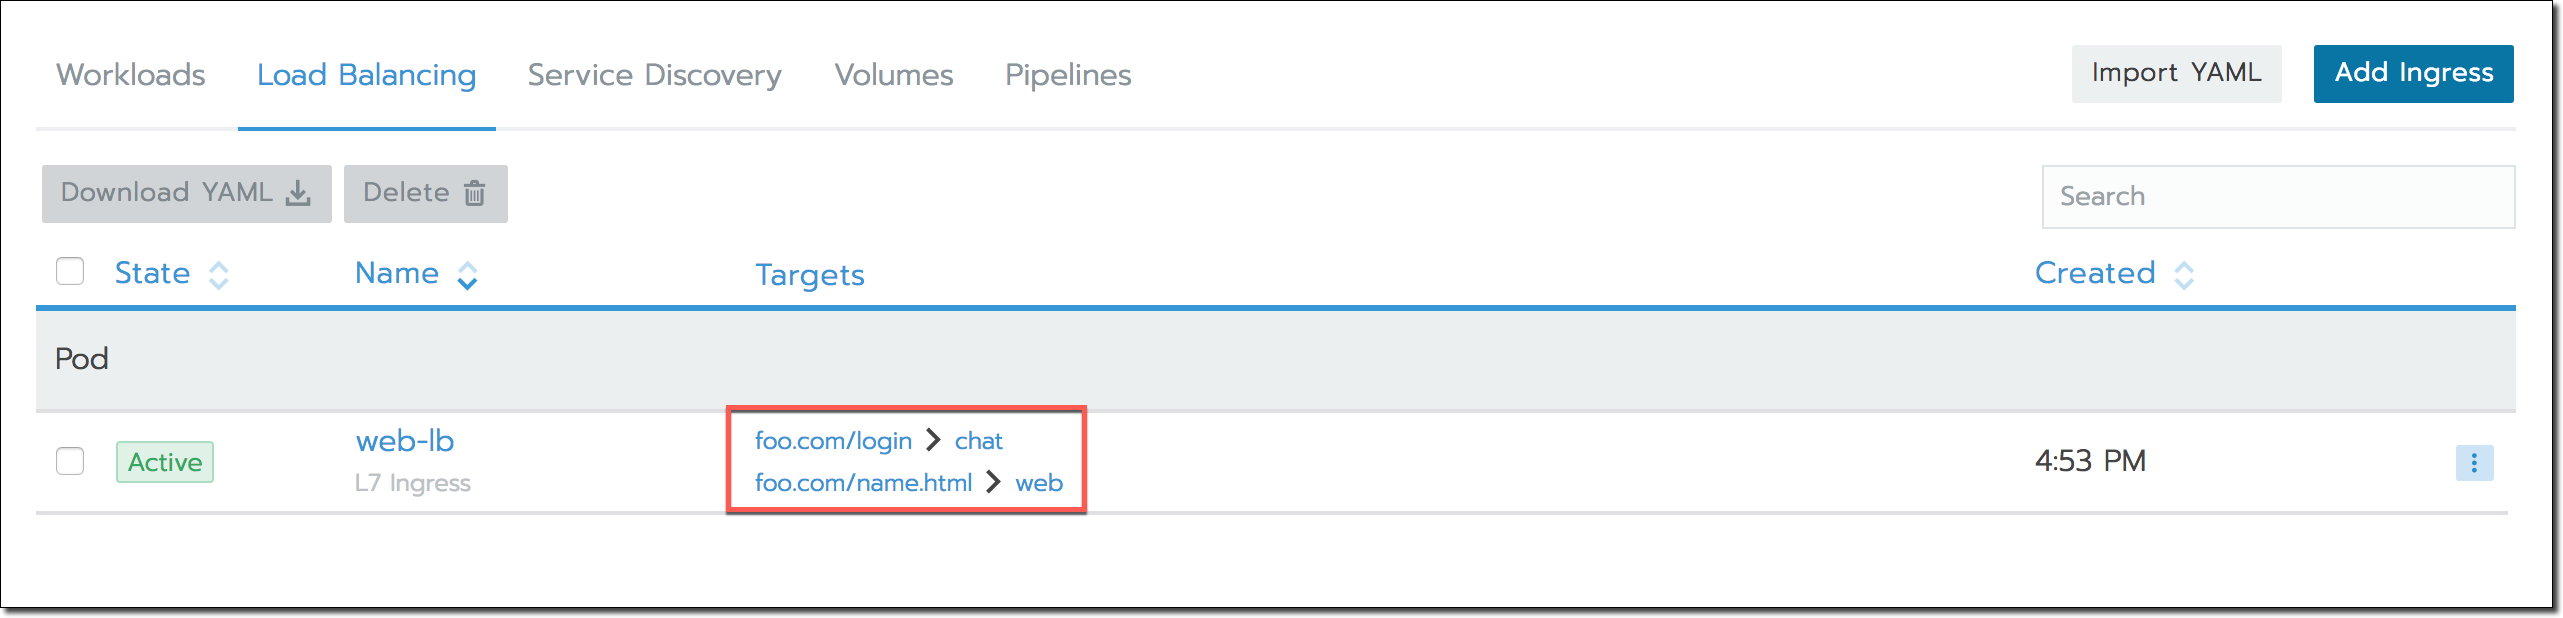Viewport: 2563px width, 618px height.
Task: Open the Workloads tab
Action: coord(131,74)
